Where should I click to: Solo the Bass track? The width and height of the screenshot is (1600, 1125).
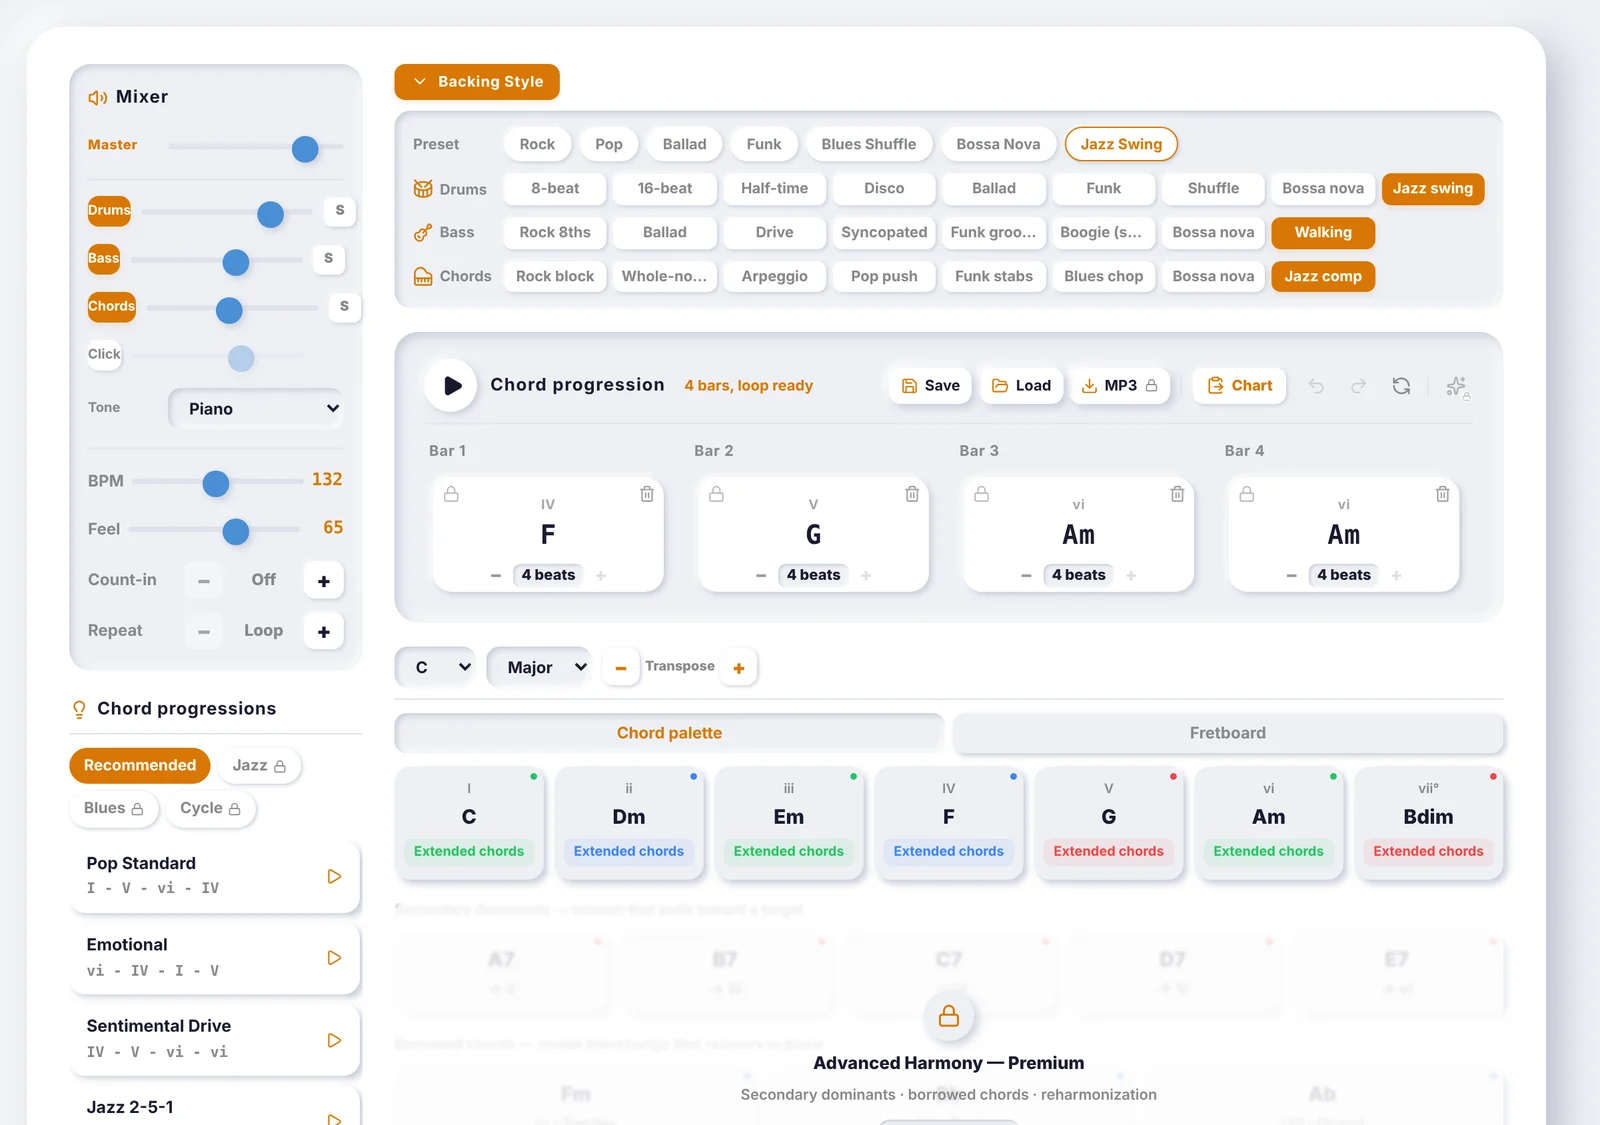click(x=328, y=258)
